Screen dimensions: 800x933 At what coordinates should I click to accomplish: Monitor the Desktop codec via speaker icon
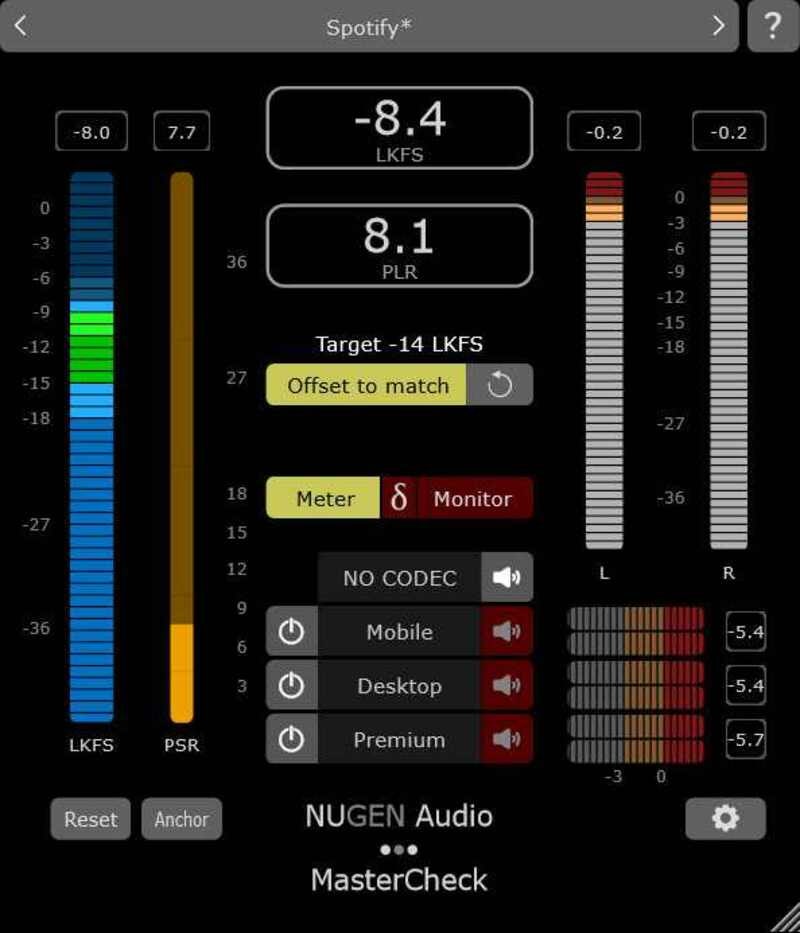[x=507, y=686]
